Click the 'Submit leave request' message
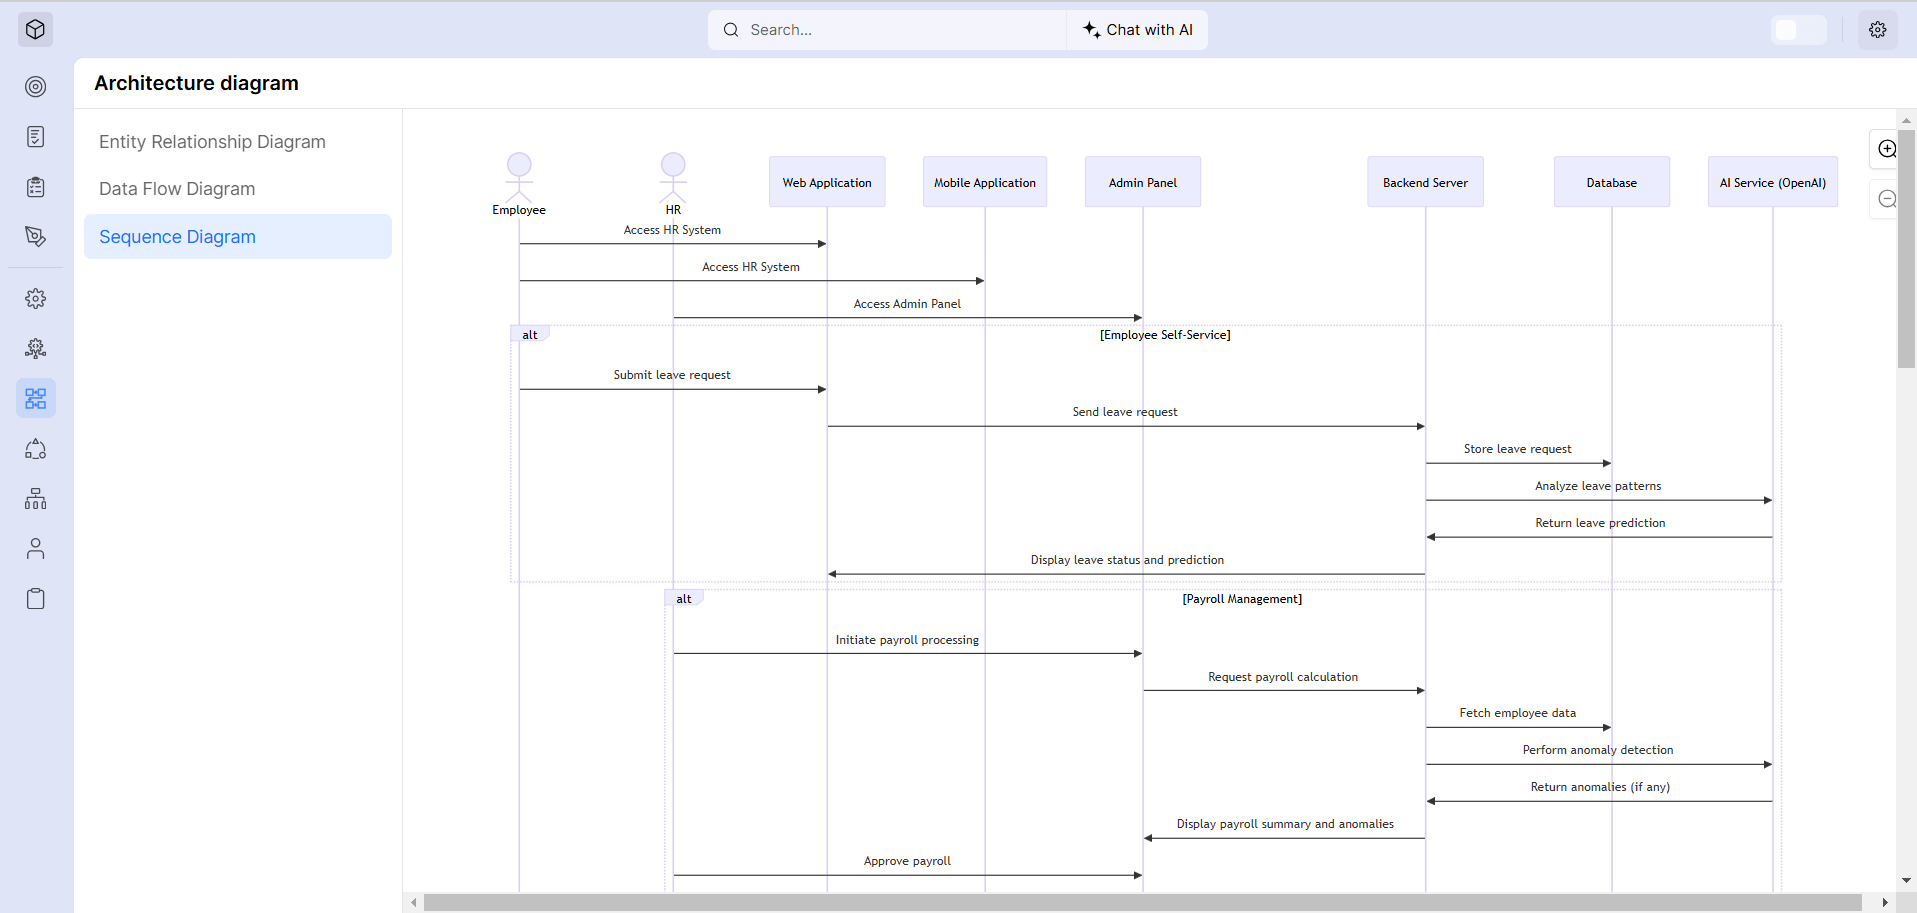The height and width of the screenshot is (913, 1917). (x=672, y=375)
